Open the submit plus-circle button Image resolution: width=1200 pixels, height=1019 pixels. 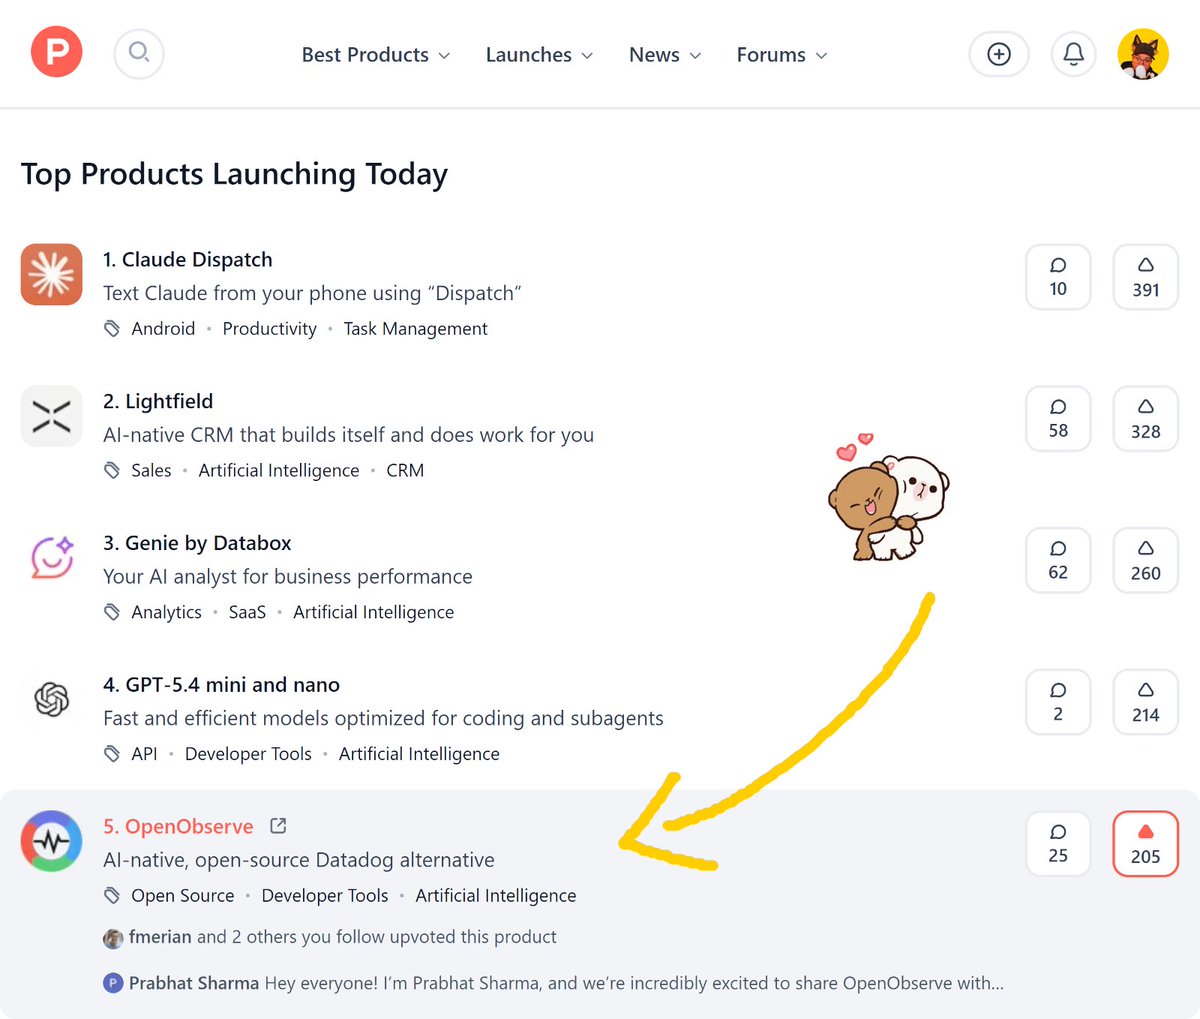click(999, 54)
